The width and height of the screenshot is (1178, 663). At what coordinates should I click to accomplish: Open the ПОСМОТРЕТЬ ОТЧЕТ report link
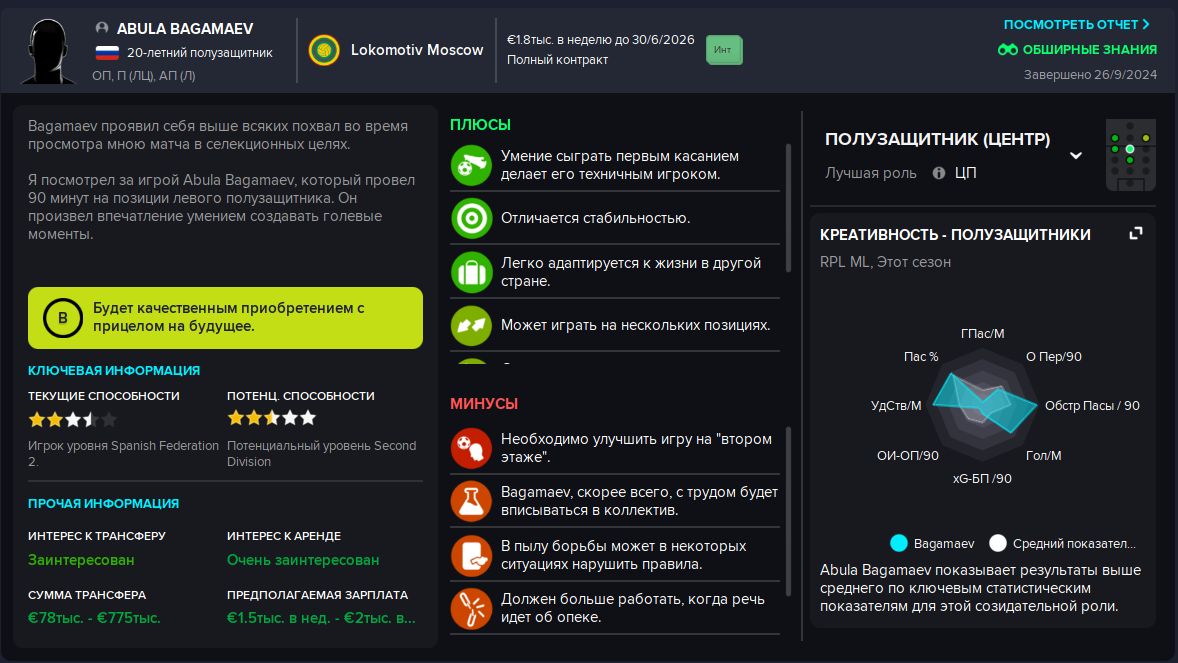point(1076,24)
